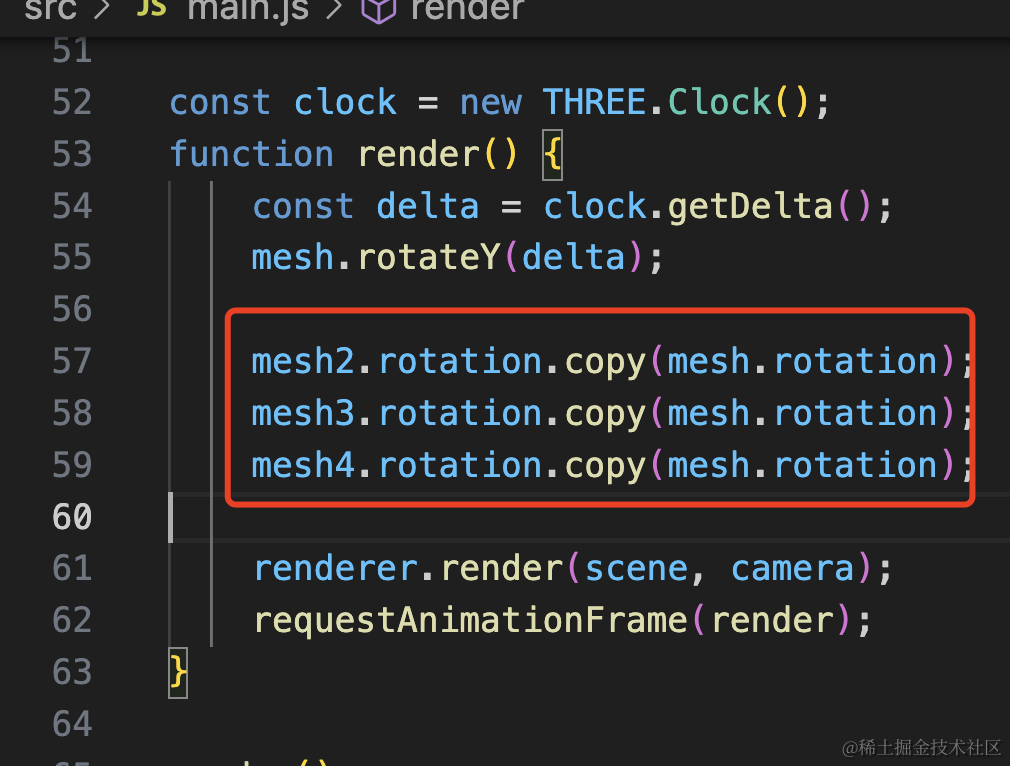The width and height of the screenshot is (1010, 766).
Task: Click the getDelta method call
Action: (750, 207)
